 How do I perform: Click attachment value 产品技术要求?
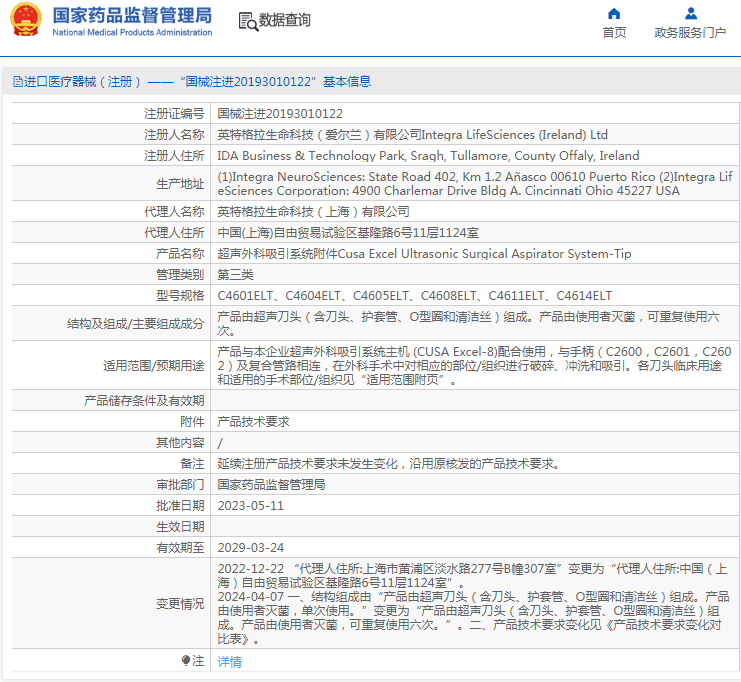pyautogui.click(x=253, y=422)
